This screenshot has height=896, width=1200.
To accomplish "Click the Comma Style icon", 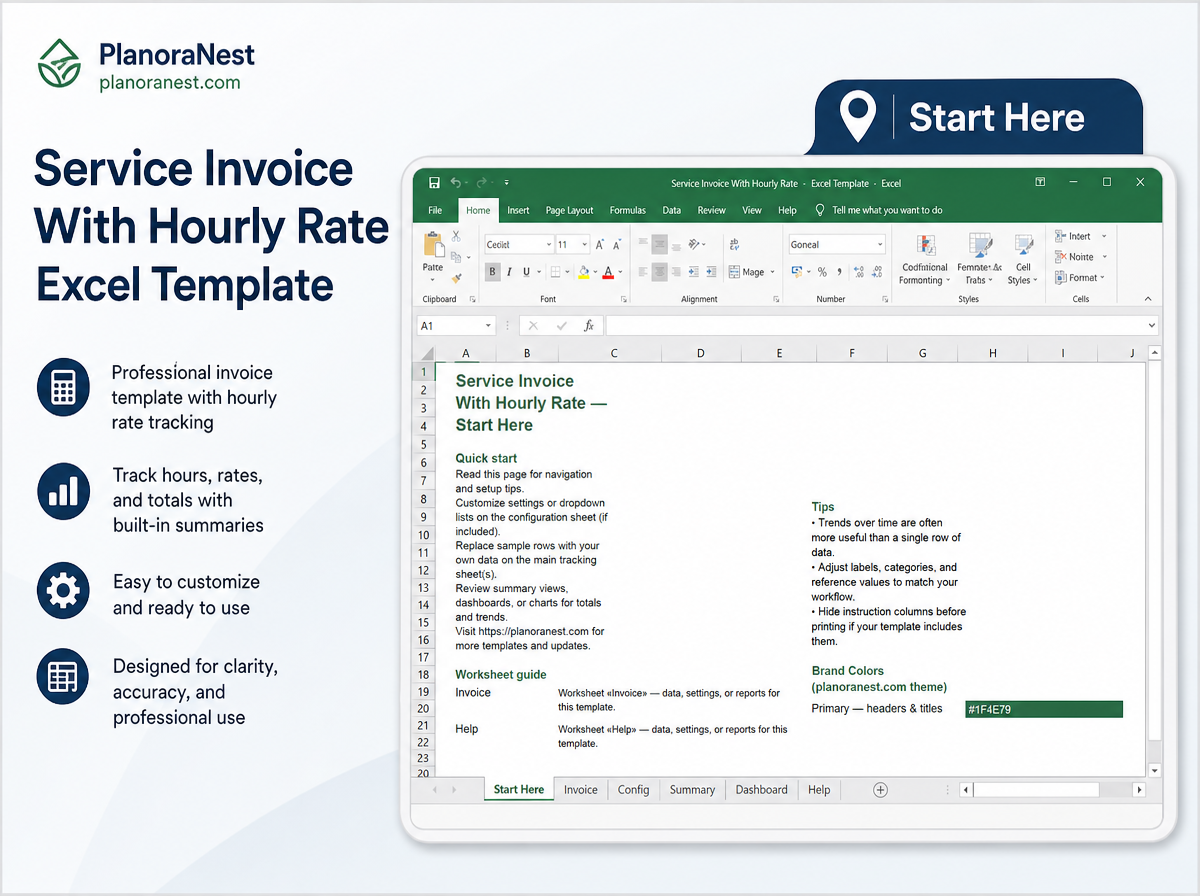I will point(838,271).
